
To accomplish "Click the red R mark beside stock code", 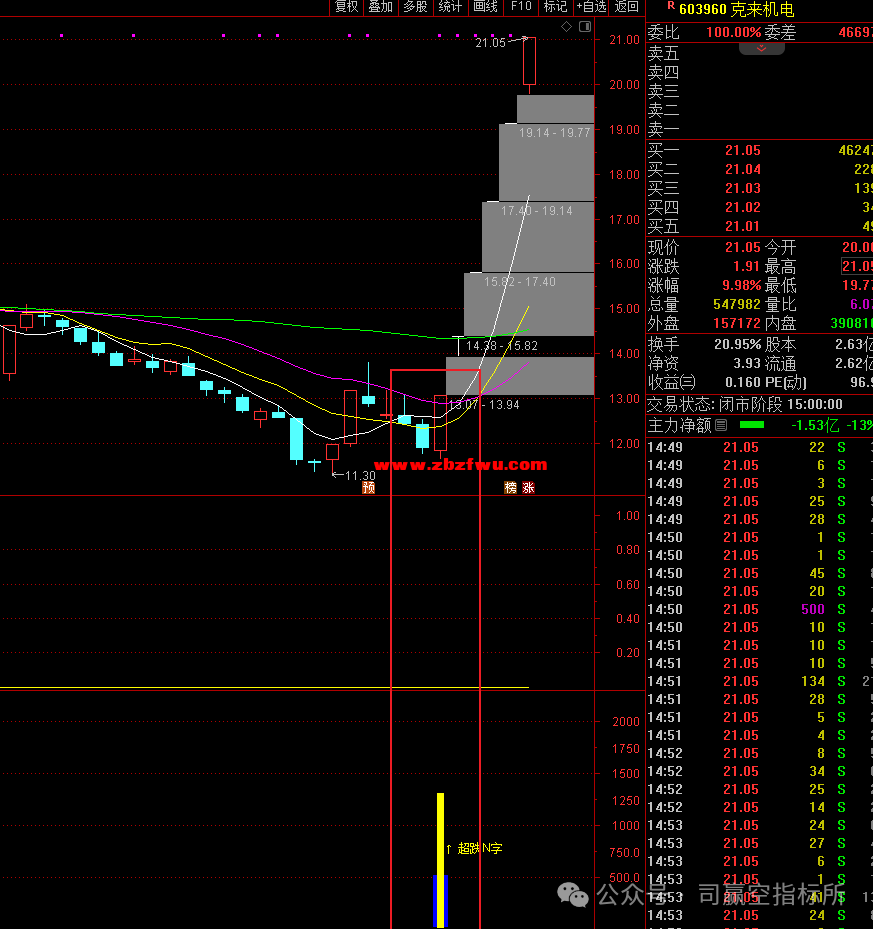I will 671,5.
